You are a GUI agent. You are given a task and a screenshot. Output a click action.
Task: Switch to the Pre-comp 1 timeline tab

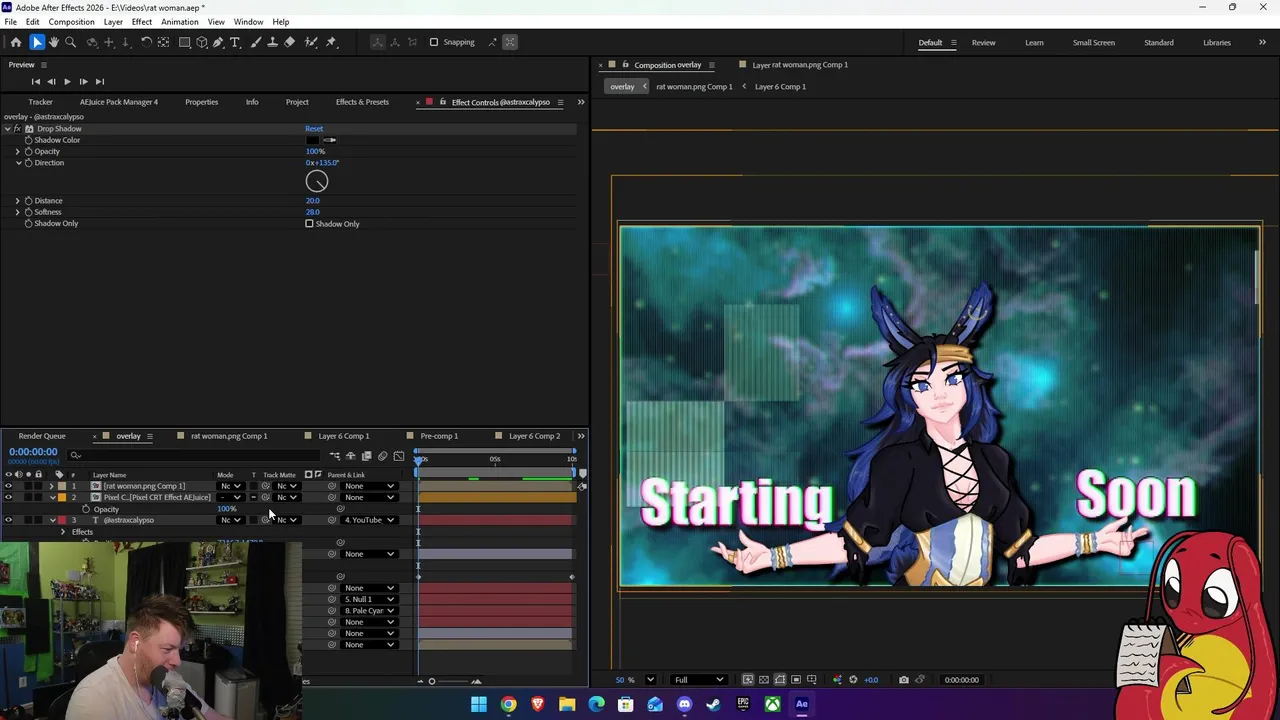pos(439,436)
